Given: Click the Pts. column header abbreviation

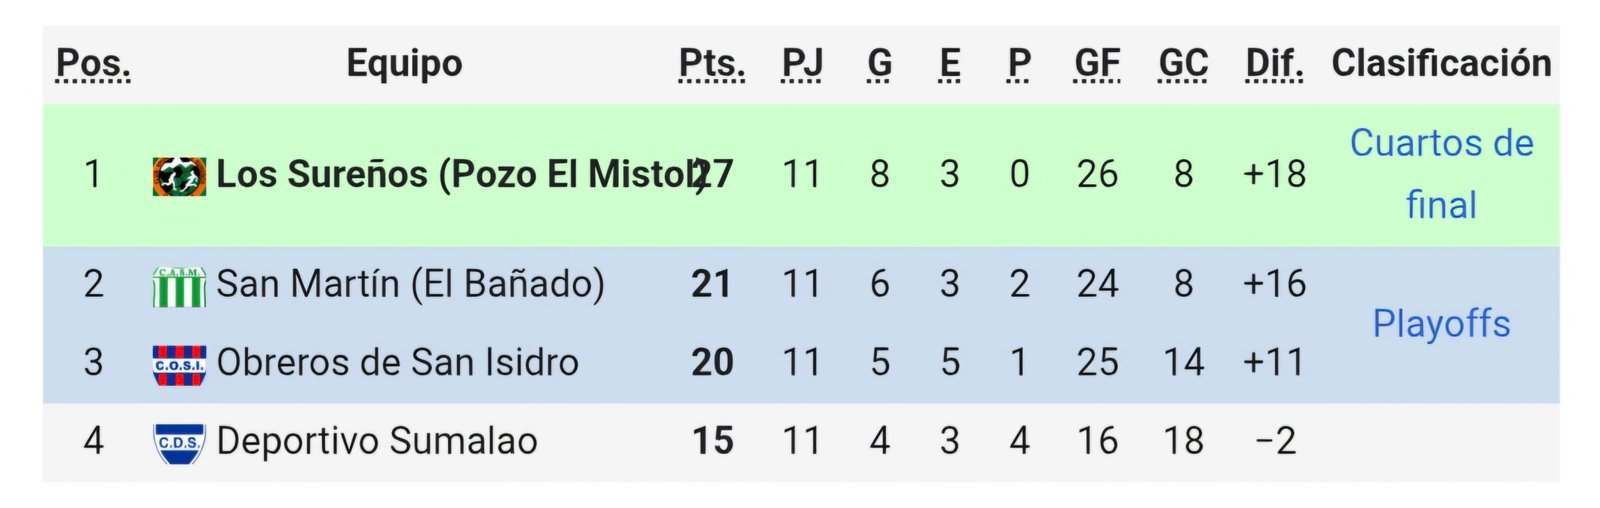Looking at the screenshot, I should coord(712,64).
